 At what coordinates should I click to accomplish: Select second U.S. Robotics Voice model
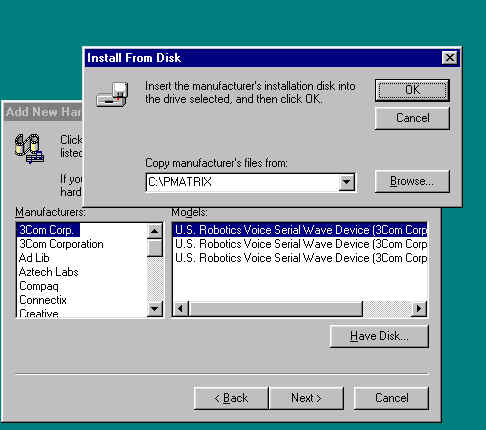pyautogui.click(x=300, y=244)
